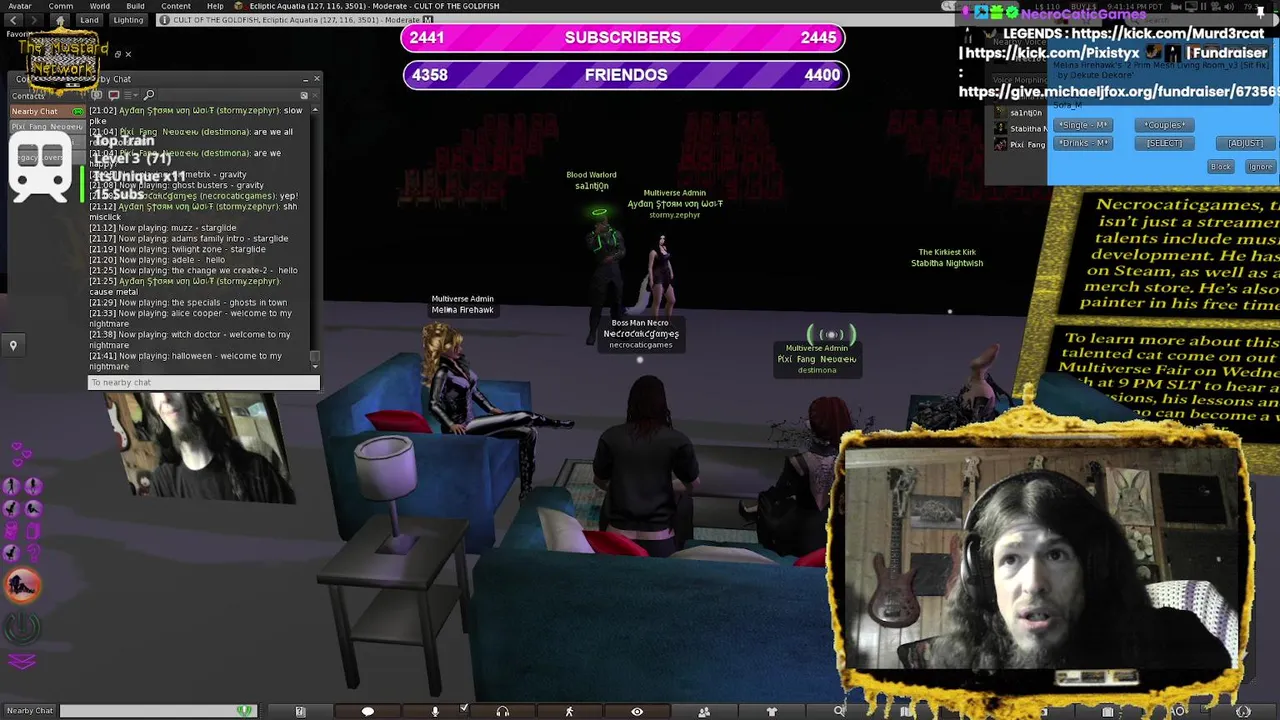This screenshot has height=720, width=1280.
Task: Click the people icon in bottom toolbar
Action: point(704,711)
